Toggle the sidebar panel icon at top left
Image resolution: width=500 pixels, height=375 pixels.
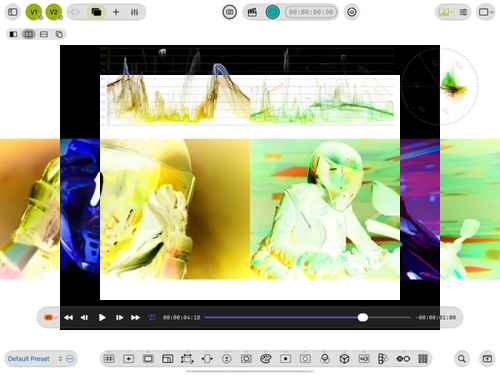coord(13,12)
